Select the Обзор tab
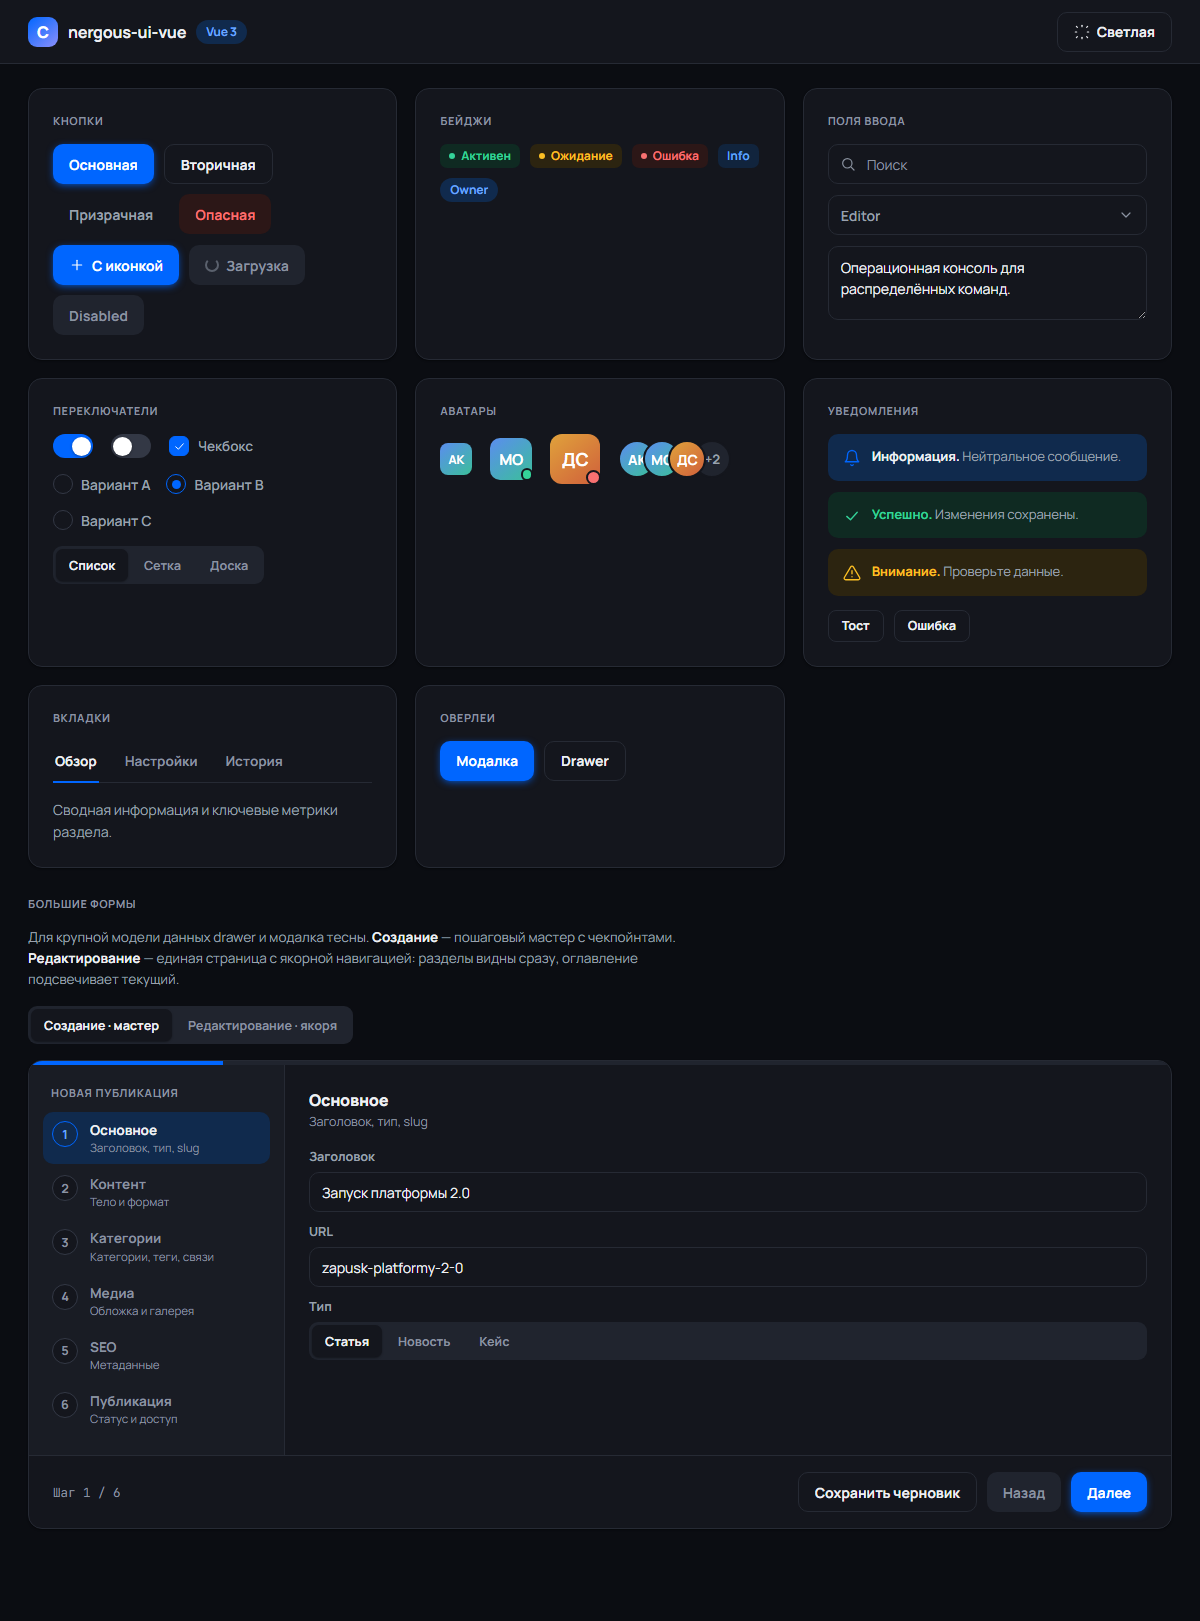 (x=76, y=761)
